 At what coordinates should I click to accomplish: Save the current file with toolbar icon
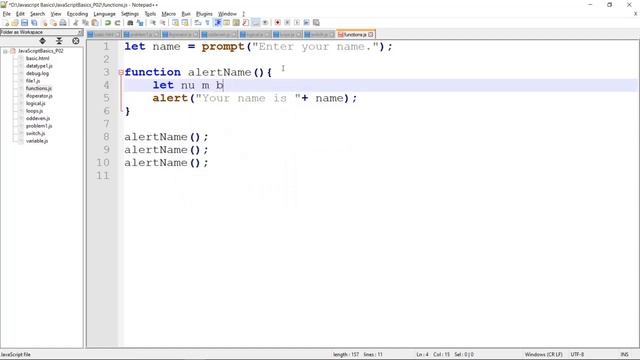pos(24,23)
